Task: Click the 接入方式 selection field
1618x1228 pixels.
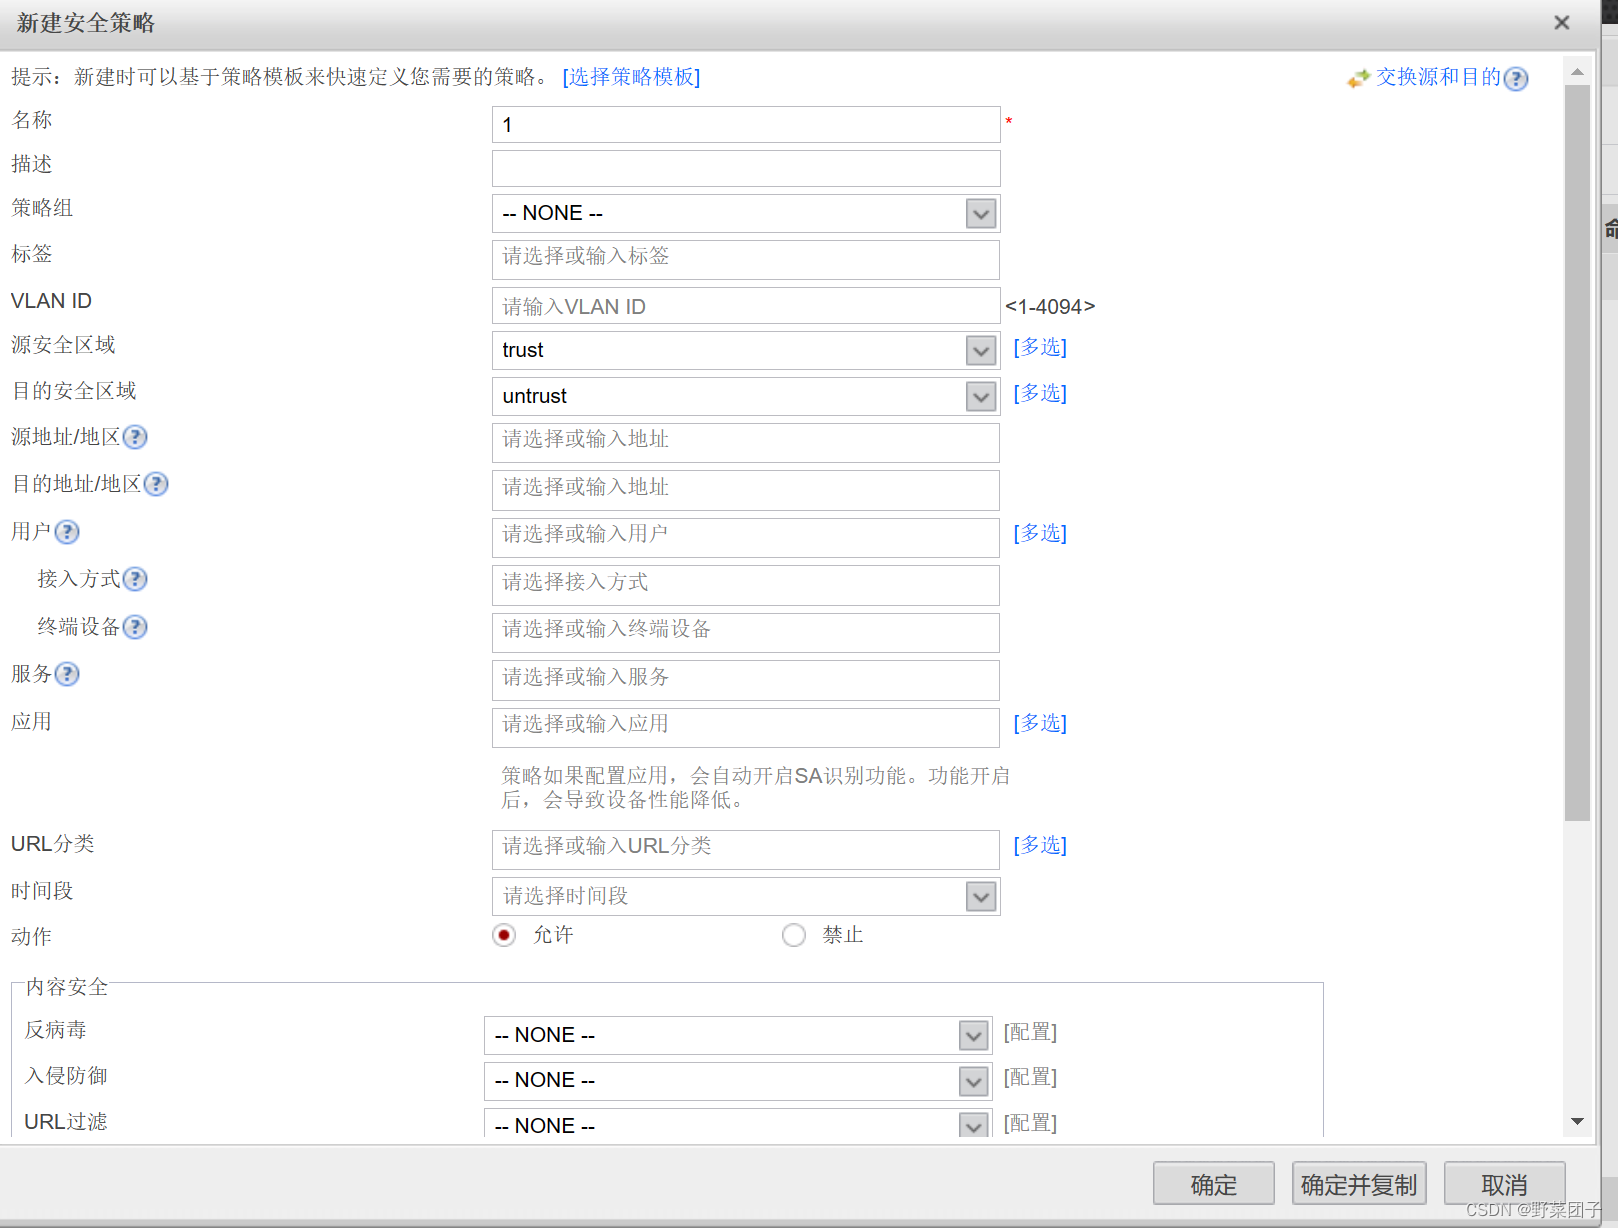Action: 746,585
